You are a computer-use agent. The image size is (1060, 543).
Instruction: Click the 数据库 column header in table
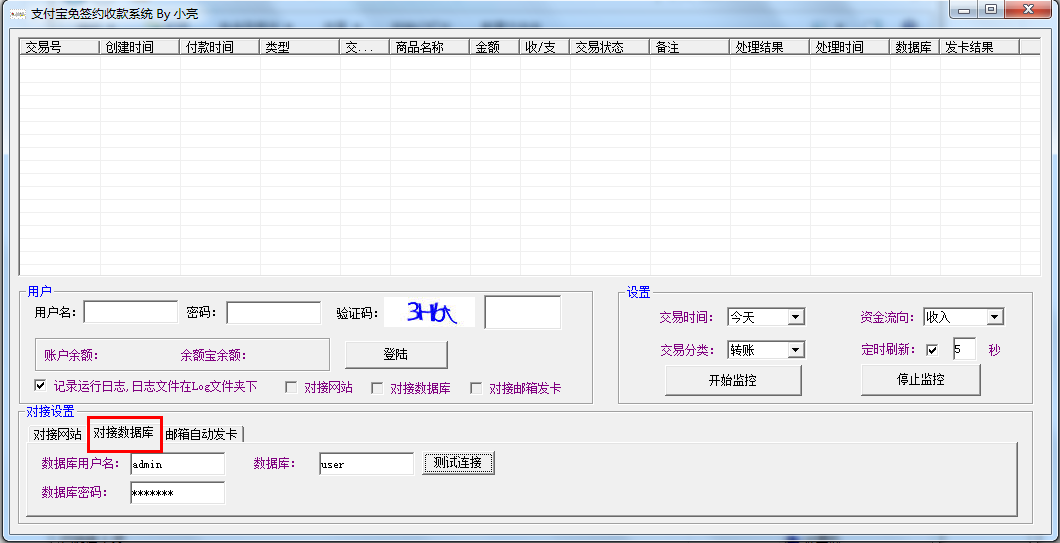point(915,47)
